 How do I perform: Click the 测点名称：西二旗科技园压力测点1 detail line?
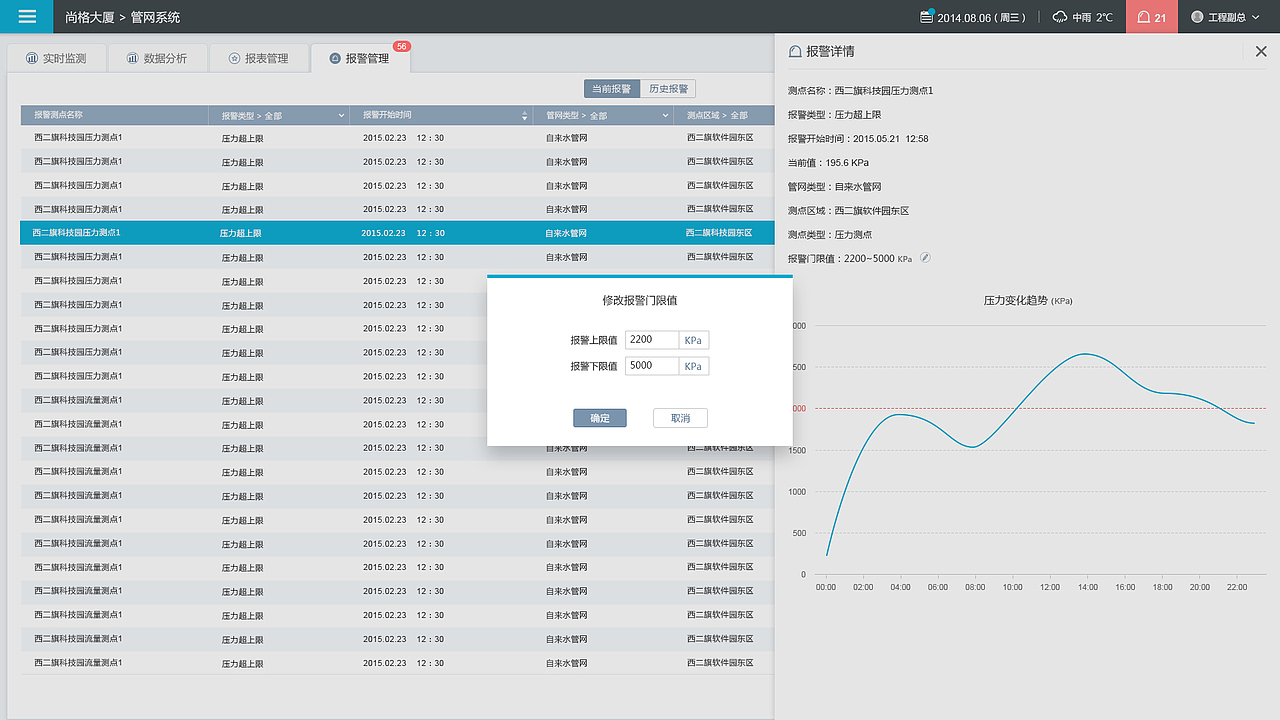point(861,91)
